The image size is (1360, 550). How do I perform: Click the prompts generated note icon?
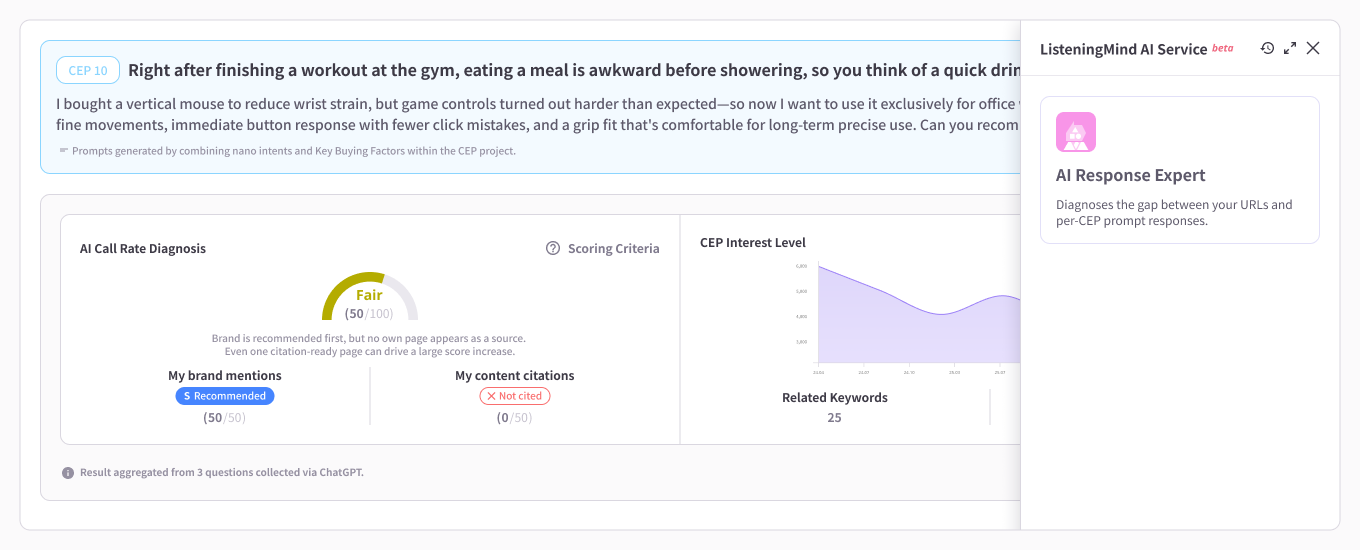coord(64,150)
